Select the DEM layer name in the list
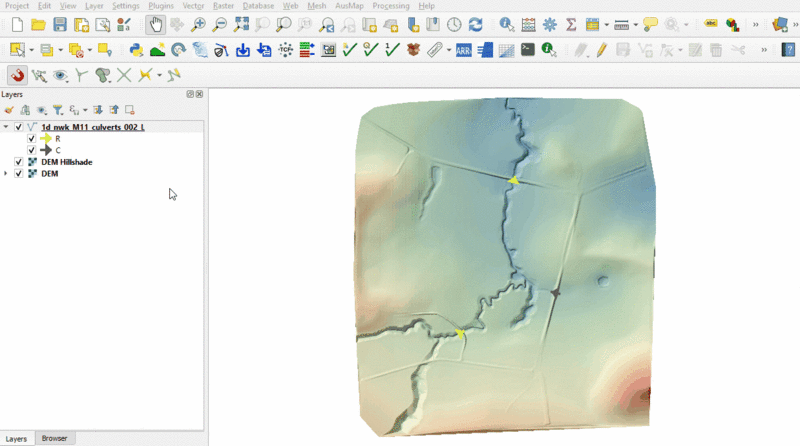800x446 pixels. coord(49,174)
